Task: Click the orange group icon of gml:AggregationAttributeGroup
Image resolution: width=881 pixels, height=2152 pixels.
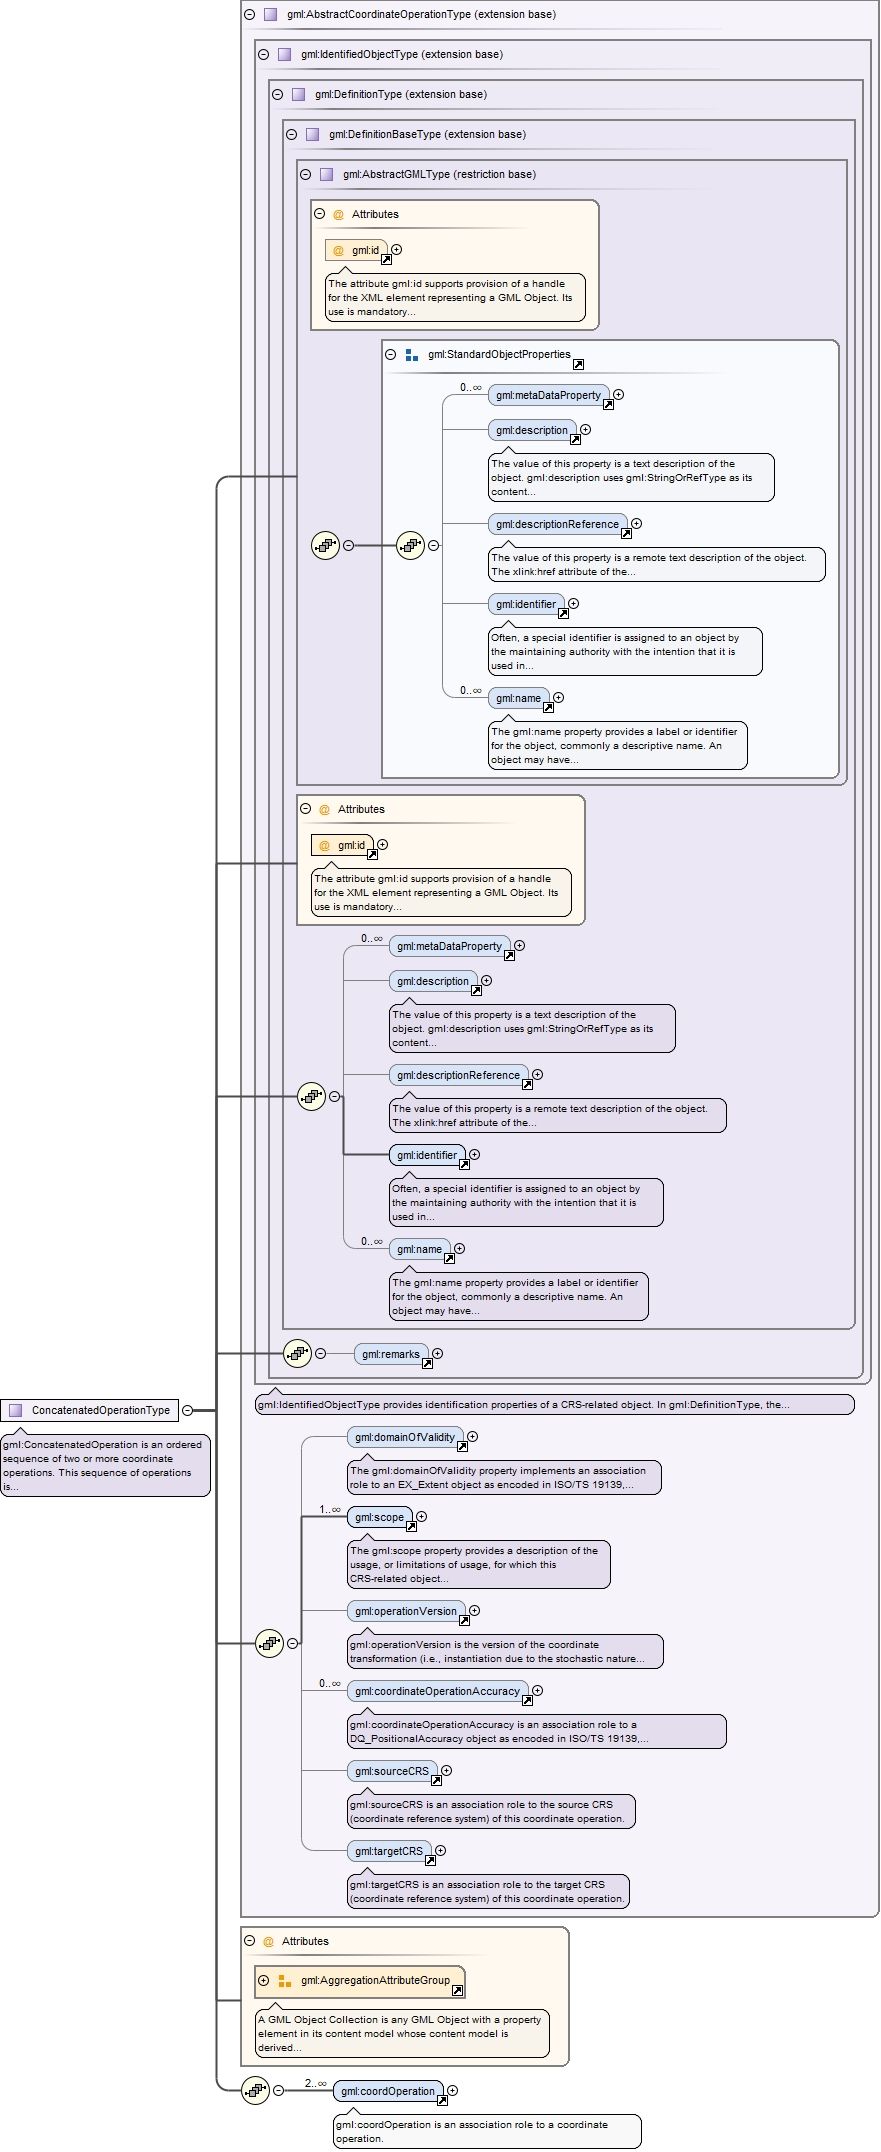Action: click(285, 1980)
